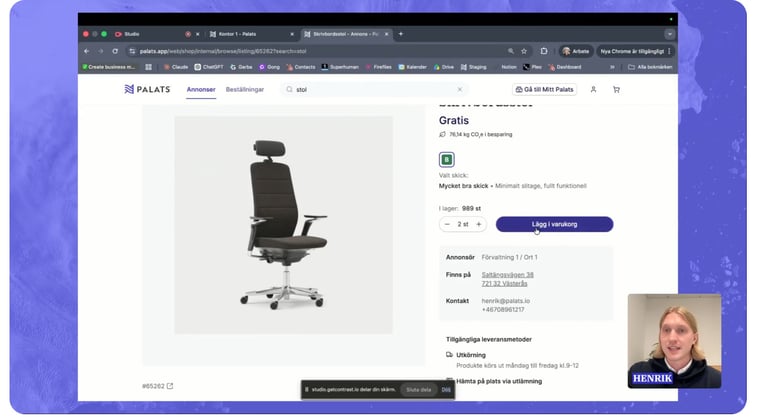
Task: Click 'Sluta dela' in the sharing bar
Action: [419, 390]
